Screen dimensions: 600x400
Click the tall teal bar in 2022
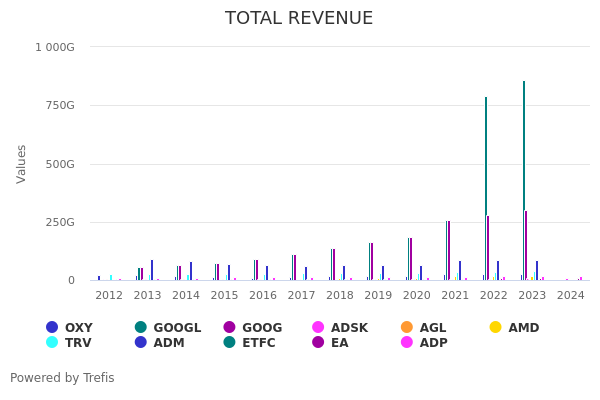486,190
